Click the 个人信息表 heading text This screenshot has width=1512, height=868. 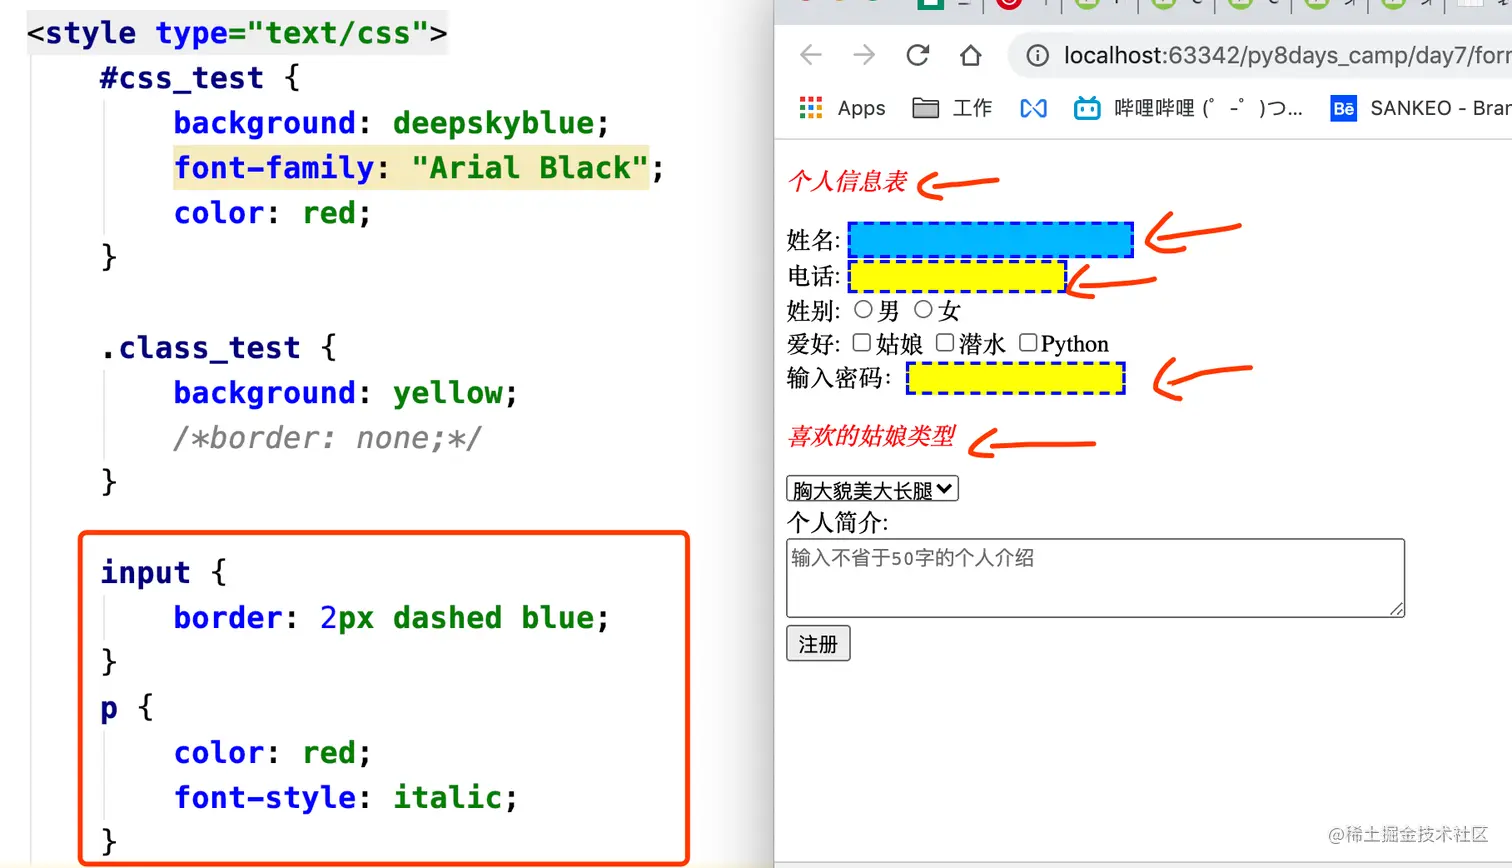pos(847,181)
